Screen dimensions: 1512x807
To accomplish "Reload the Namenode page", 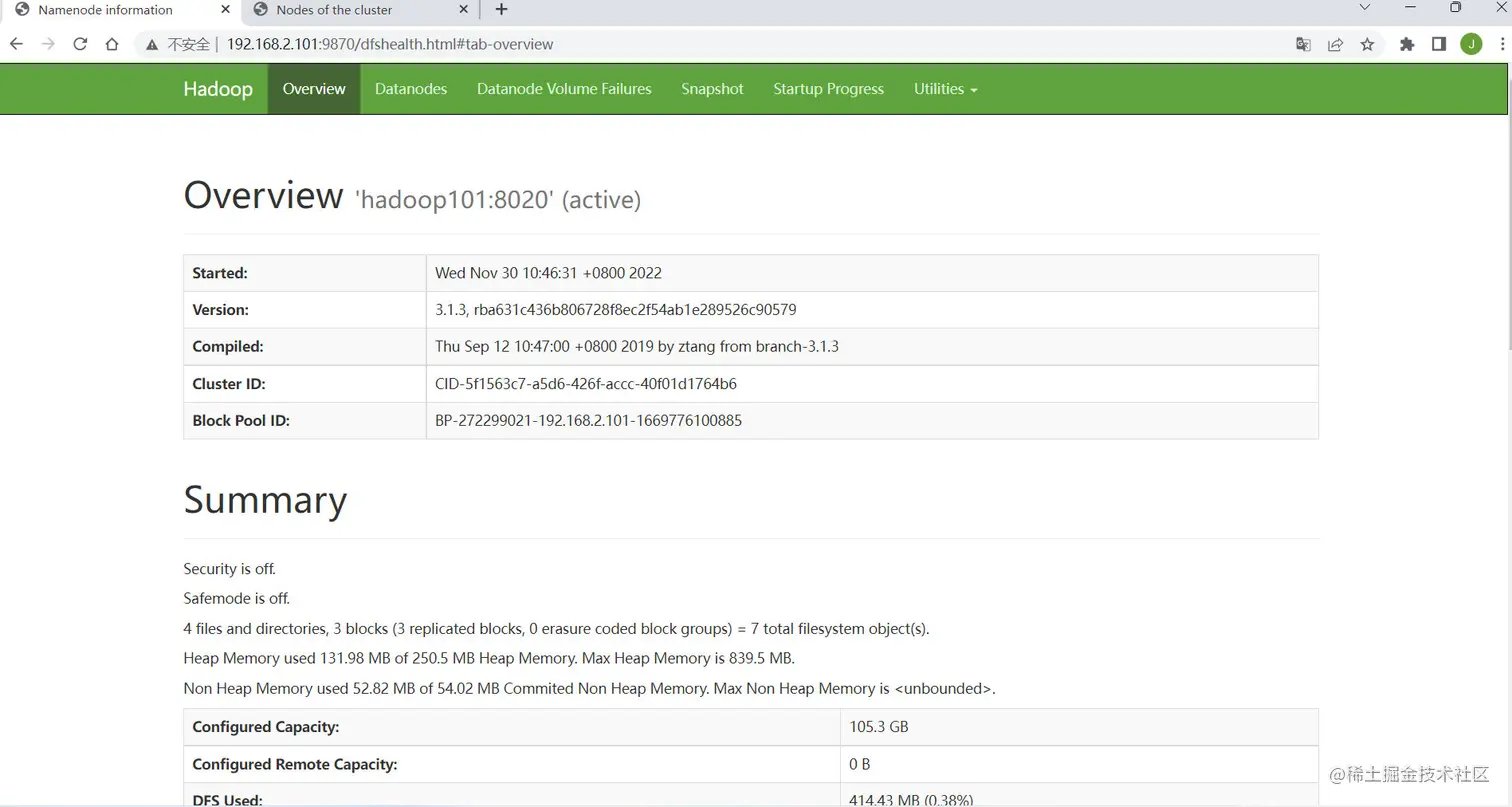I will pyautogui.click(x=80, y=44).
